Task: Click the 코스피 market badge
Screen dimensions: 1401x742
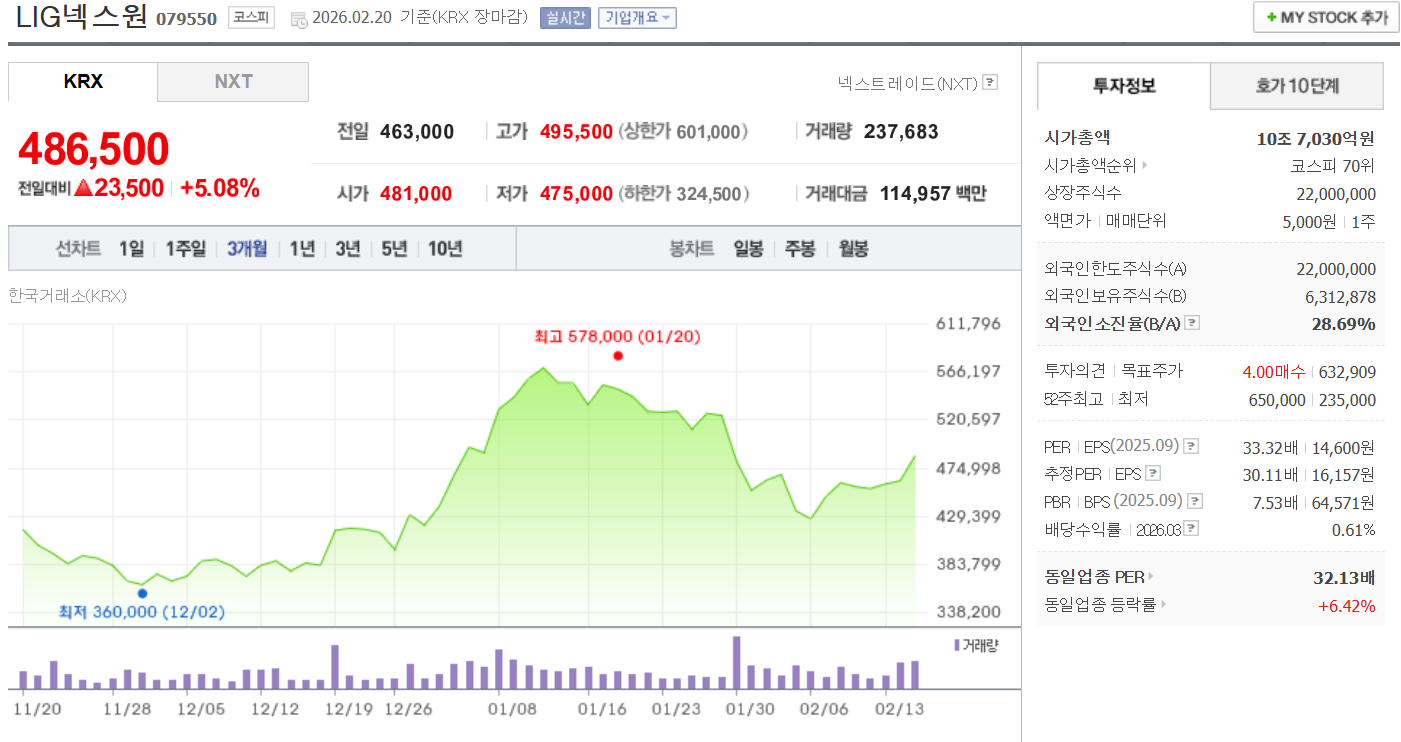Action: pyautogui.click(x=251, y=18)
